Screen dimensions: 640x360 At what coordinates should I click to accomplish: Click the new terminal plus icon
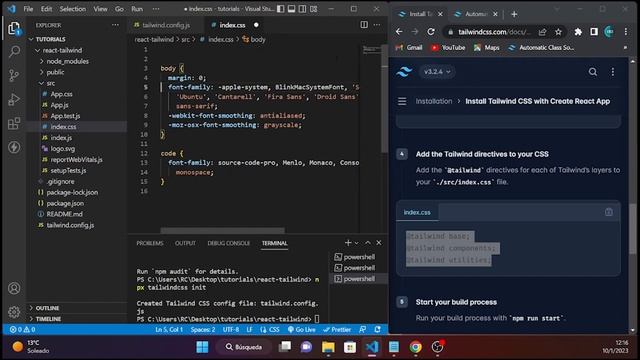(348, 243)
